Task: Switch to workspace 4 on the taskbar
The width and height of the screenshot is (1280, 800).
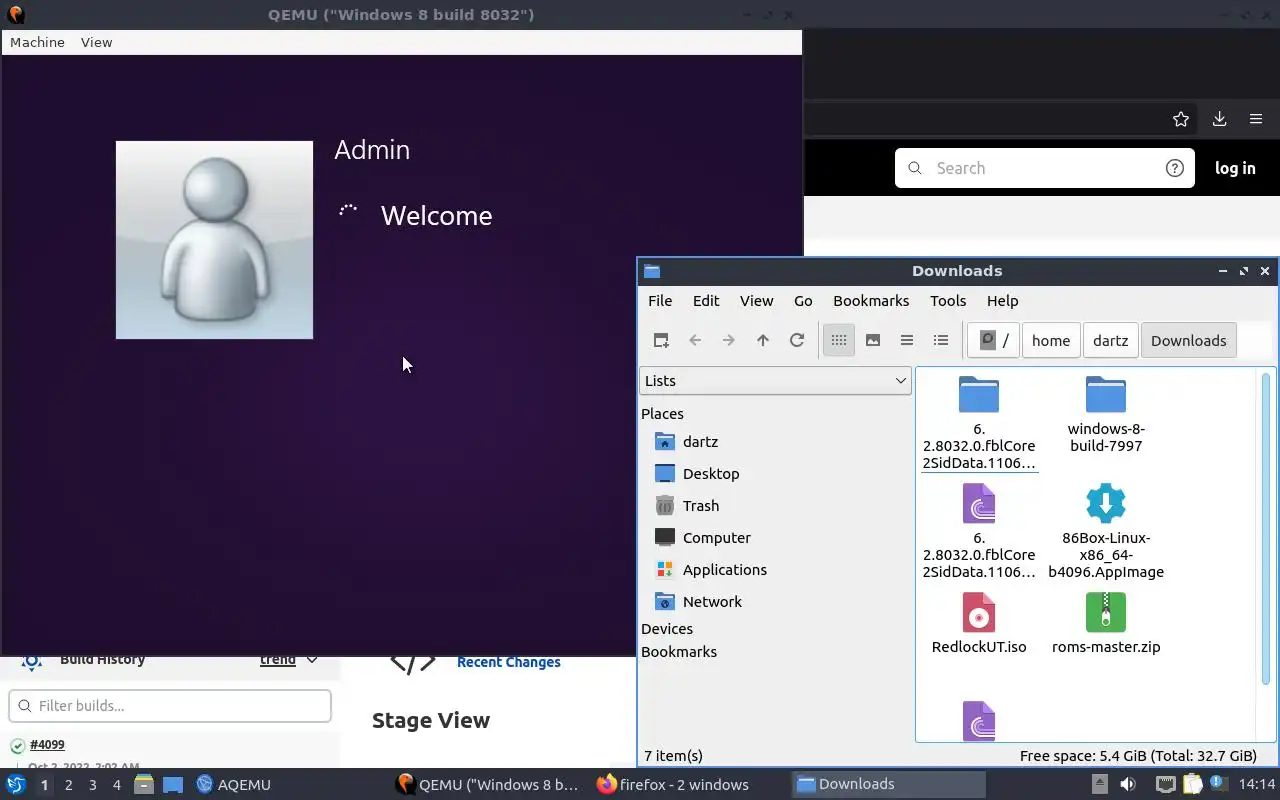Action: coord(116,785)
